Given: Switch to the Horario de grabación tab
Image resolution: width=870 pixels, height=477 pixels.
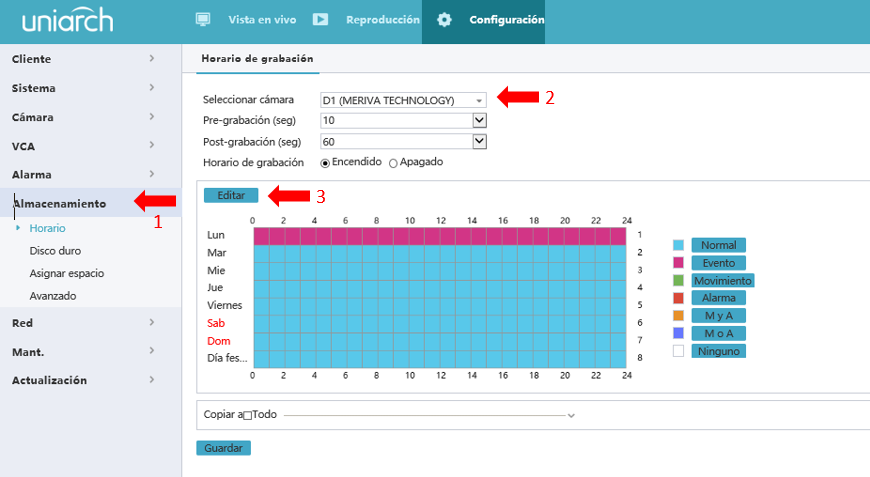Looking at the screenshot, I should (x=257, y=59).
